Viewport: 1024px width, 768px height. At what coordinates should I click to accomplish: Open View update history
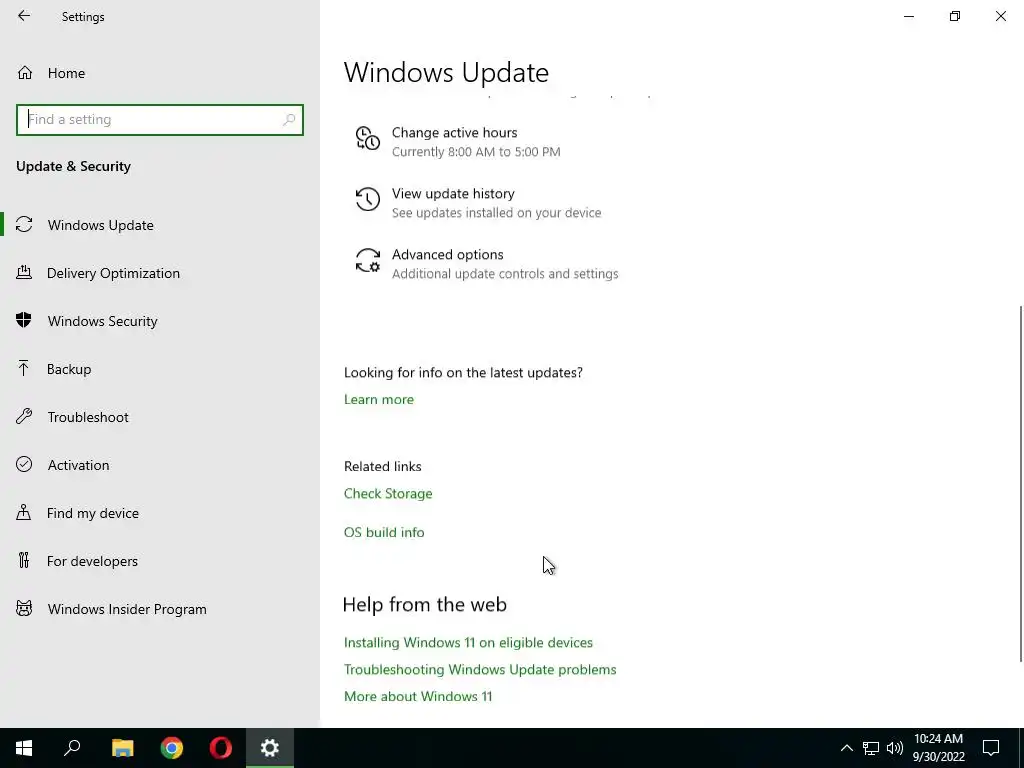(x=453, y=194)
